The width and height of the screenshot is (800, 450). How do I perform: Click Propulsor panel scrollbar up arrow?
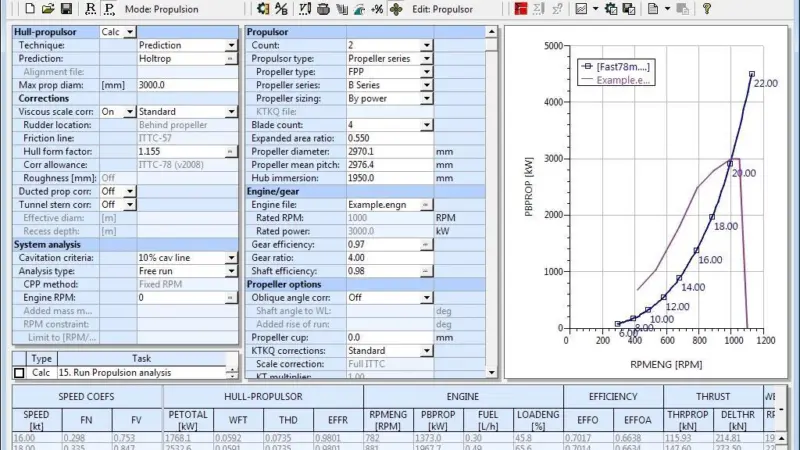click(491, 32)
